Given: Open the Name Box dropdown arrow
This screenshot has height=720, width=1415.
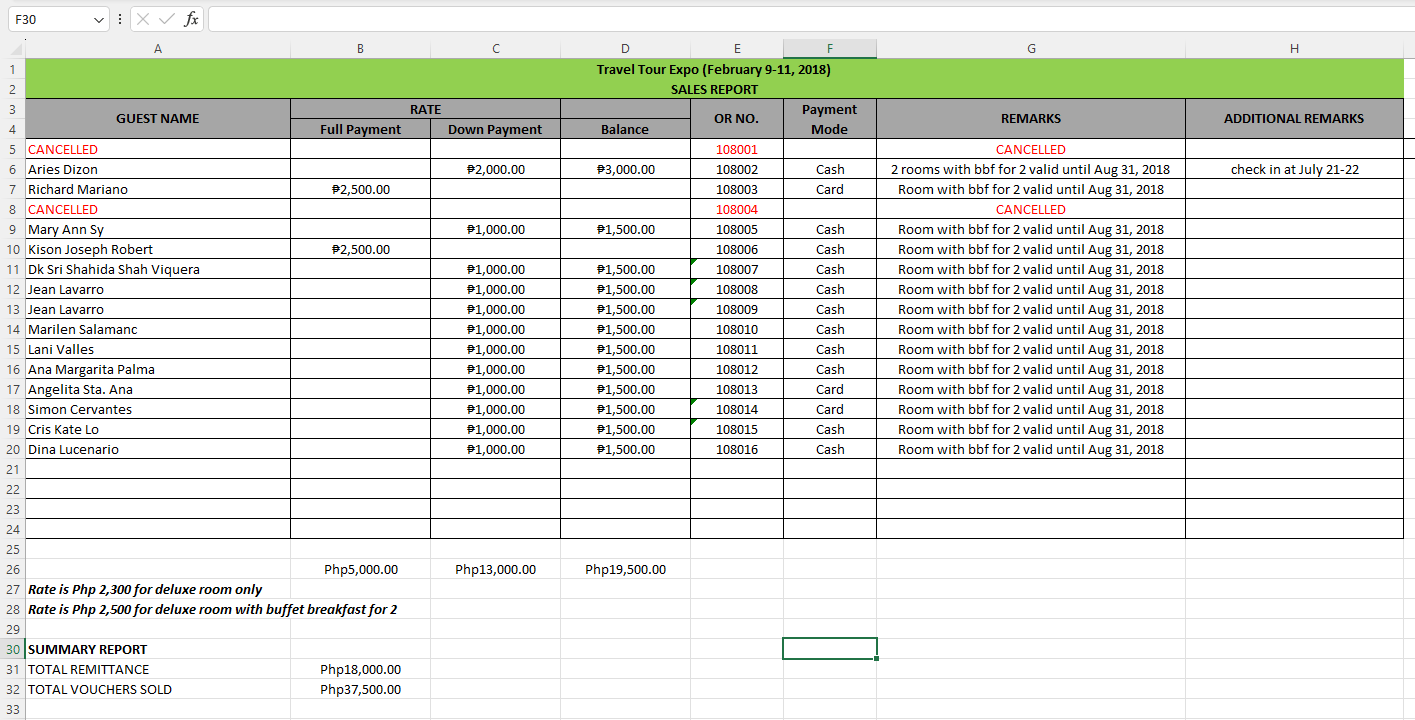Looking at the screenshot, I should click(98, 19).
